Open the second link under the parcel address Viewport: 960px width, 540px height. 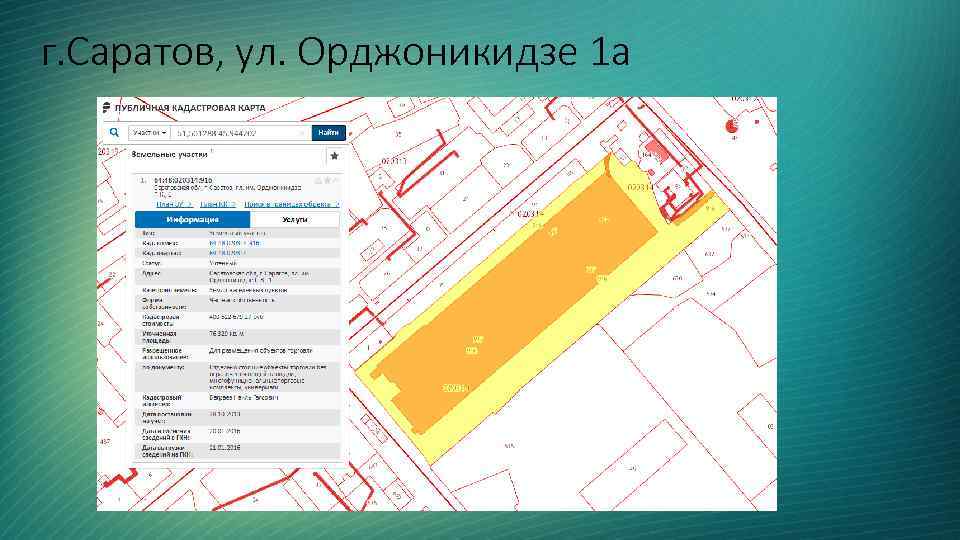pyautogui.click(x=217, y=204)
